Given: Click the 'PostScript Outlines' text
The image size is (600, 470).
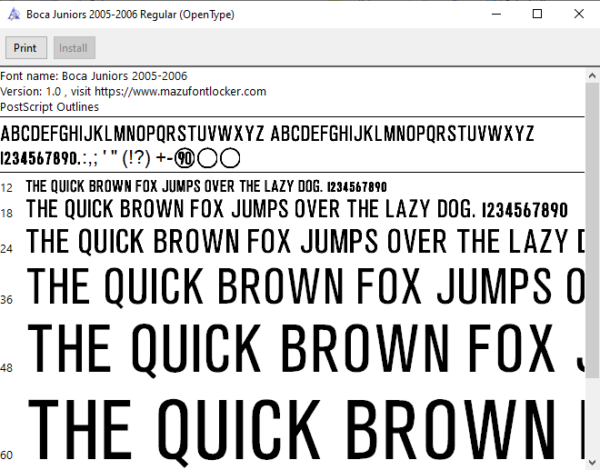Looking at the screenshot, I should point(49,107).
